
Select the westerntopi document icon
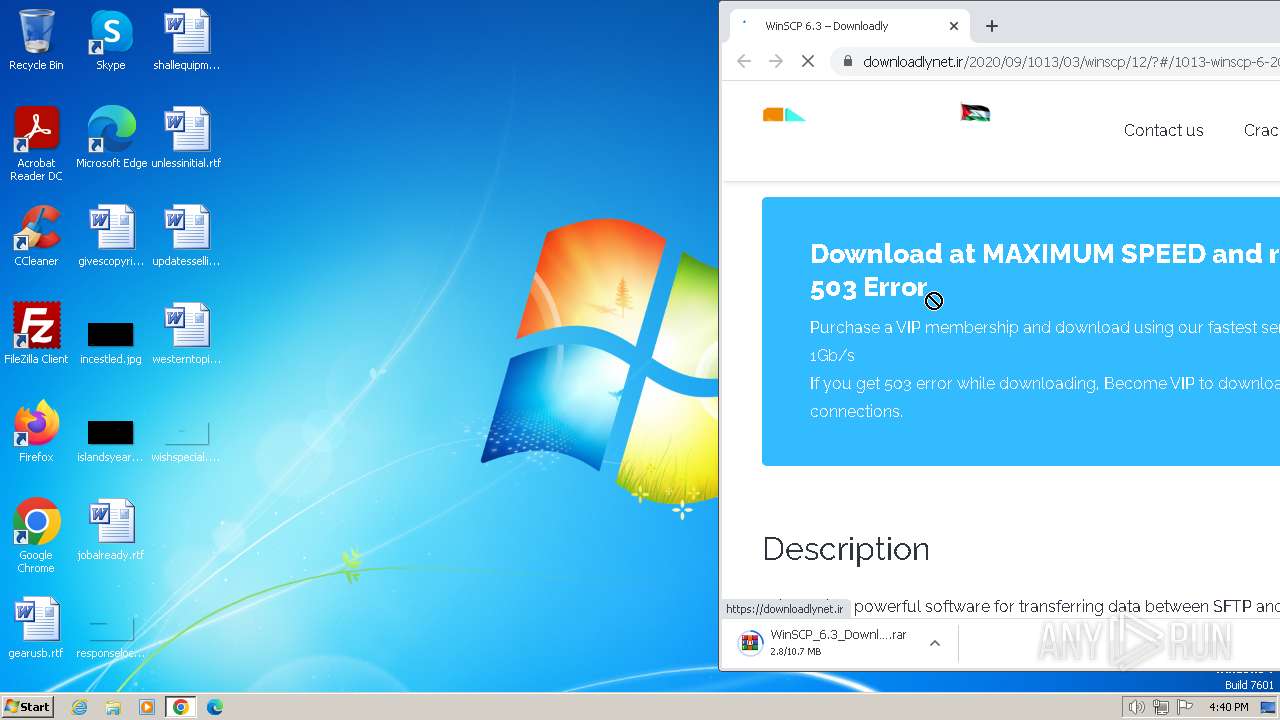(x=186, y=334)
